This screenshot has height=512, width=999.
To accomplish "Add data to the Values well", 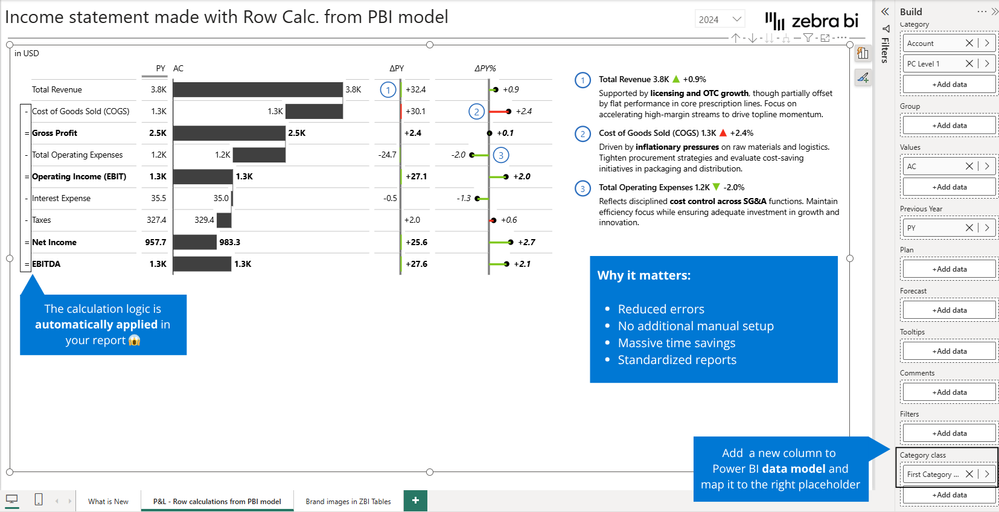I will click(949, 187).
